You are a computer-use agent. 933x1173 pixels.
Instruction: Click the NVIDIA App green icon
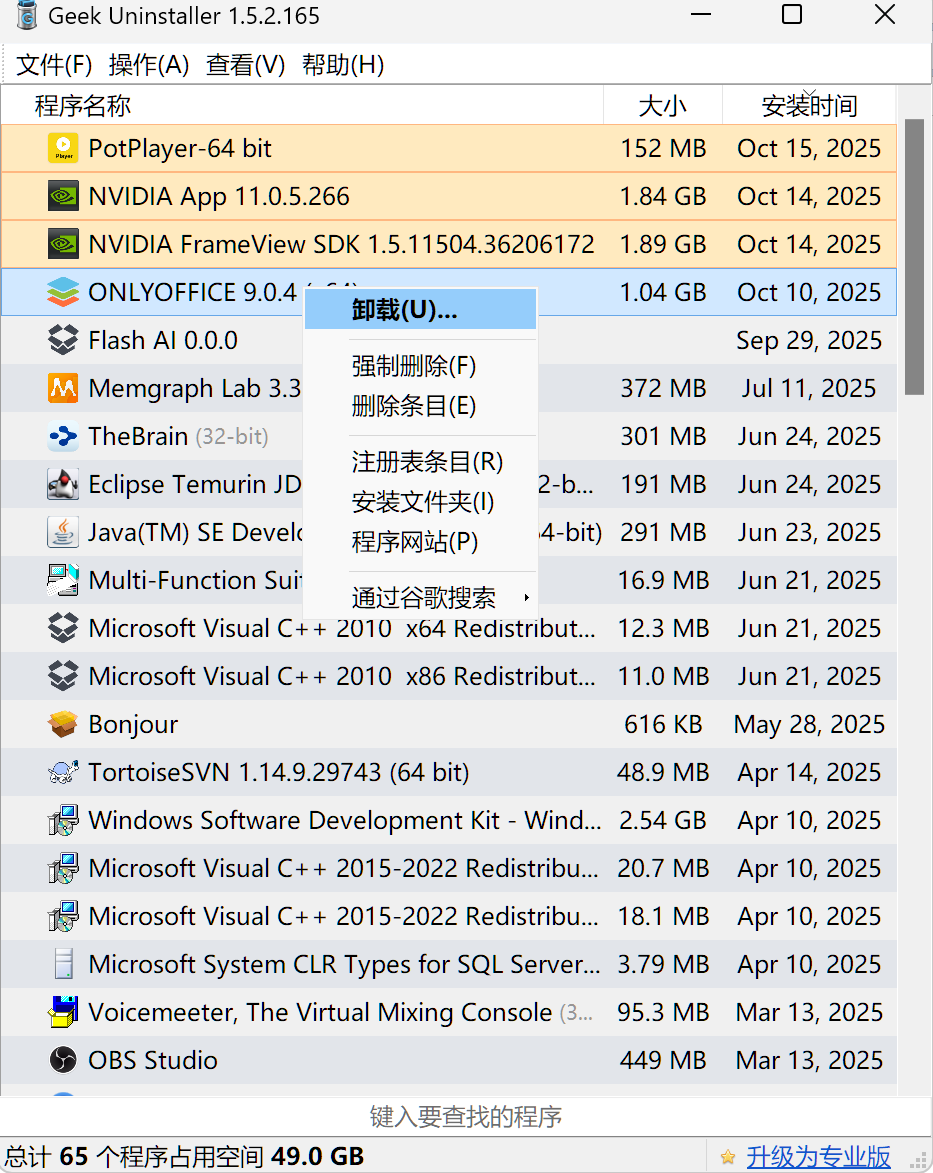click(63, 197)
